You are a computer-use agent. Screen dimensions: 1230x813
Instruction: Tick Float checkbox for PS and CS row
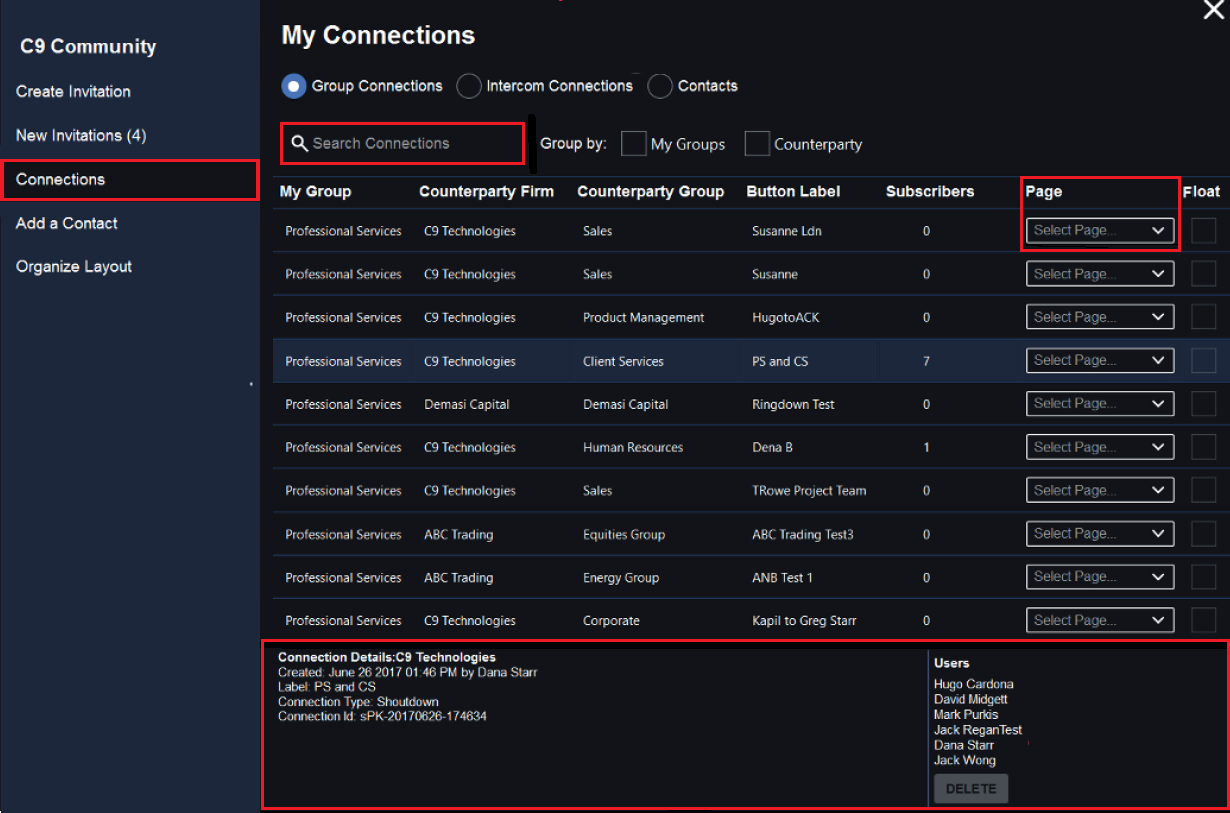(x=1204, y=361)
